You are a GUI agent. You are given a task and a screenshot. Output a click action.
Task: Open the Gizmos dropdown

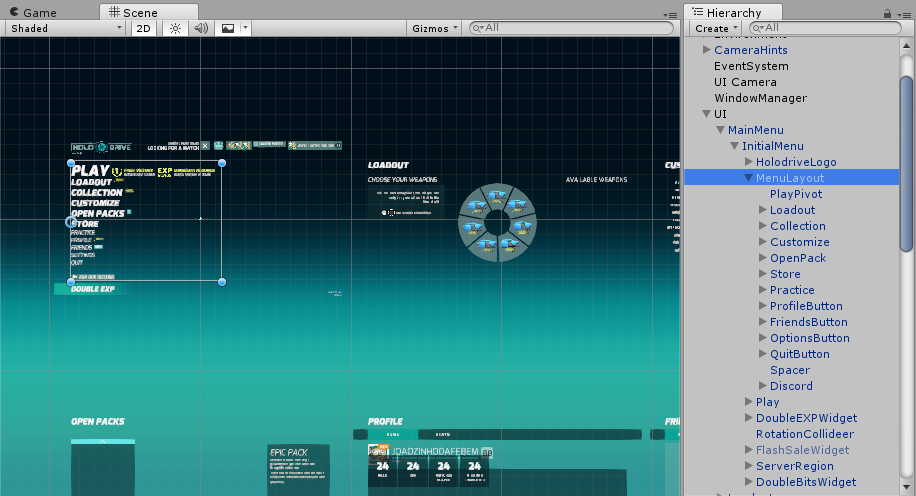point(434,28)
